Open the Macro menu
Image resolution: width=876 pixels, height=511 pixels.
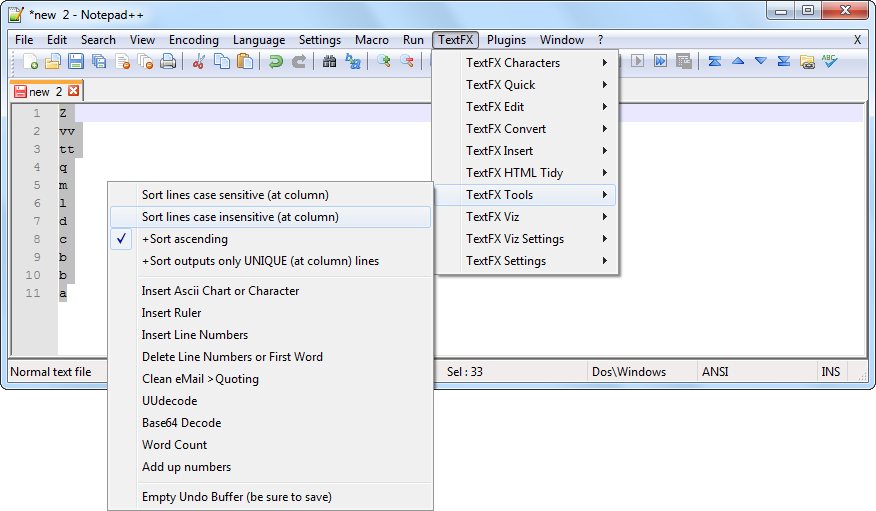(x=372, y=40)
